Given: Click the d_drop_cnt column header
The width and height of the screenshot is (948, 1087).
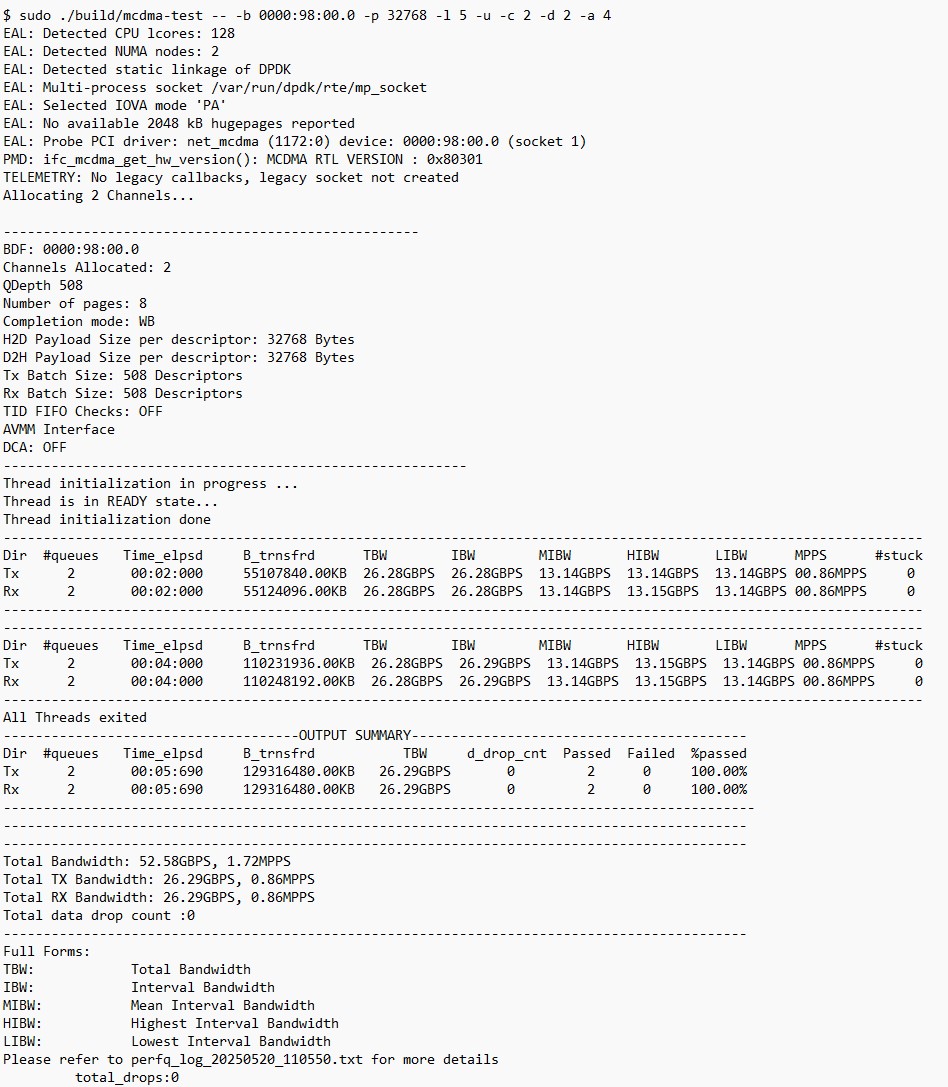Looking at the screenshot, I should tap(506, 753).
